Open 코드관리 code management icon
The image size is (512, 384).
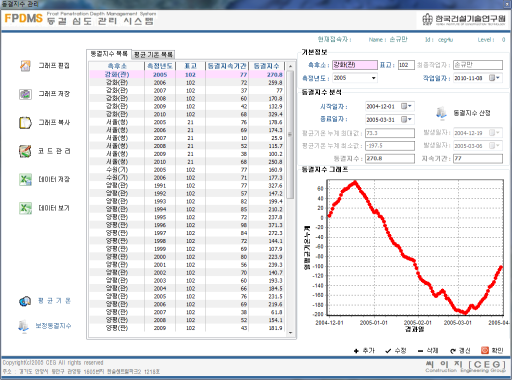25,151
